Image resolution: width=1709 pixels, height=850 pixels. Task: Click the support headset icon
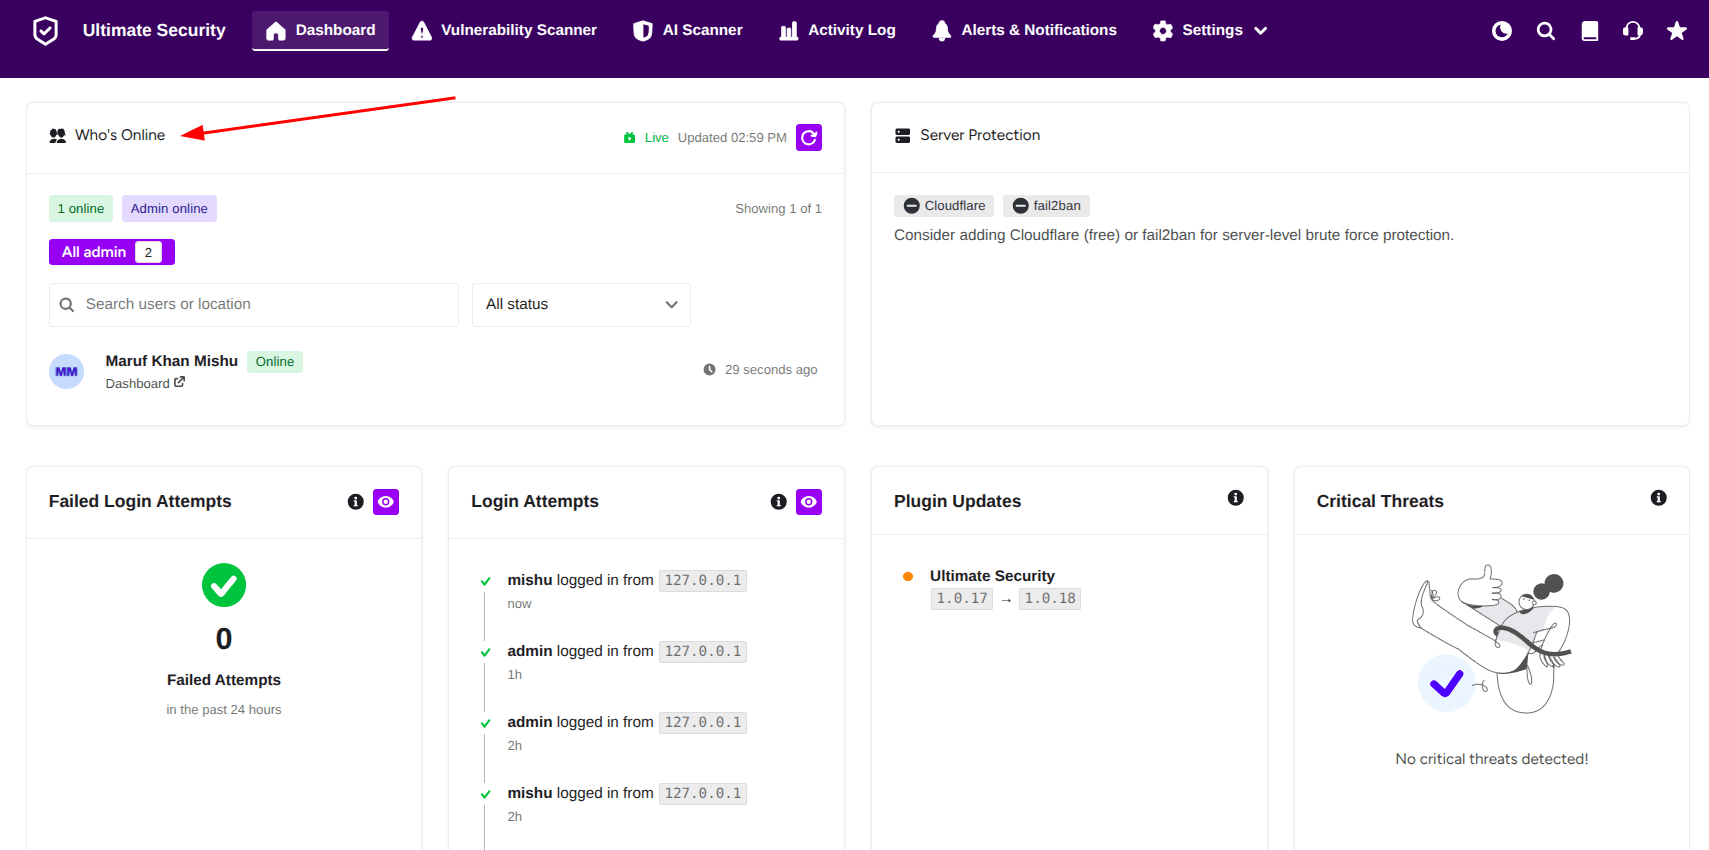coord(1633,31)
